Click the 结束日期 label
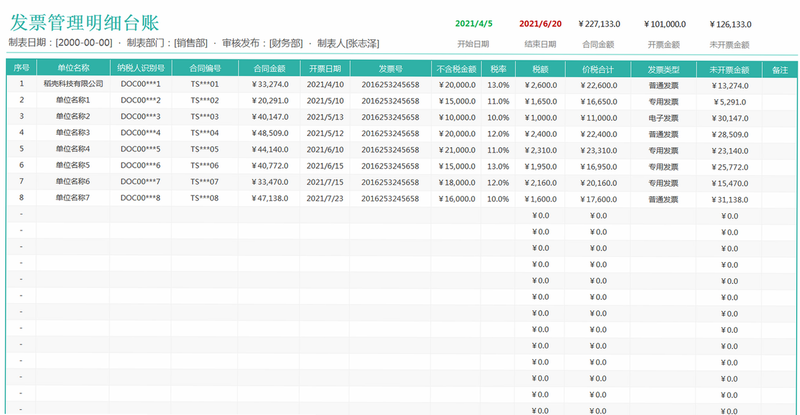This screenshot has height=415, width=800. click(x=540, y=44)
